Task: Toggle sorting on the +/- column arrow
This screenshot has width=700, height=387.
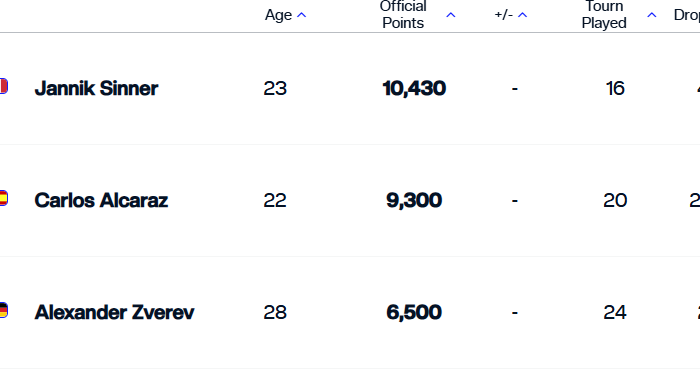Action: click(522, 15)
